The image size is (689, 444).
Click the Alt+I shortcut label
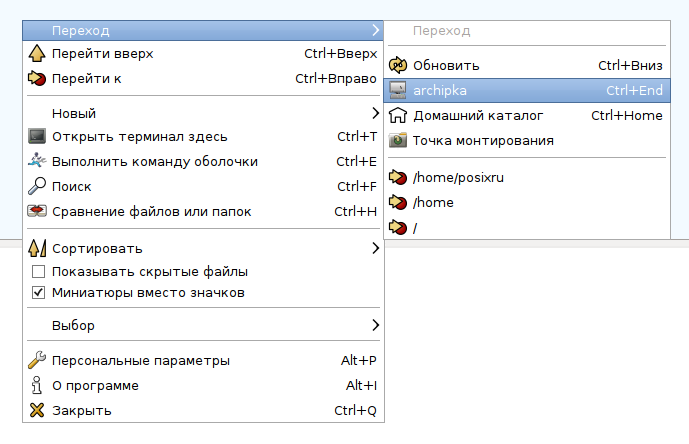(x=361, y=386)
